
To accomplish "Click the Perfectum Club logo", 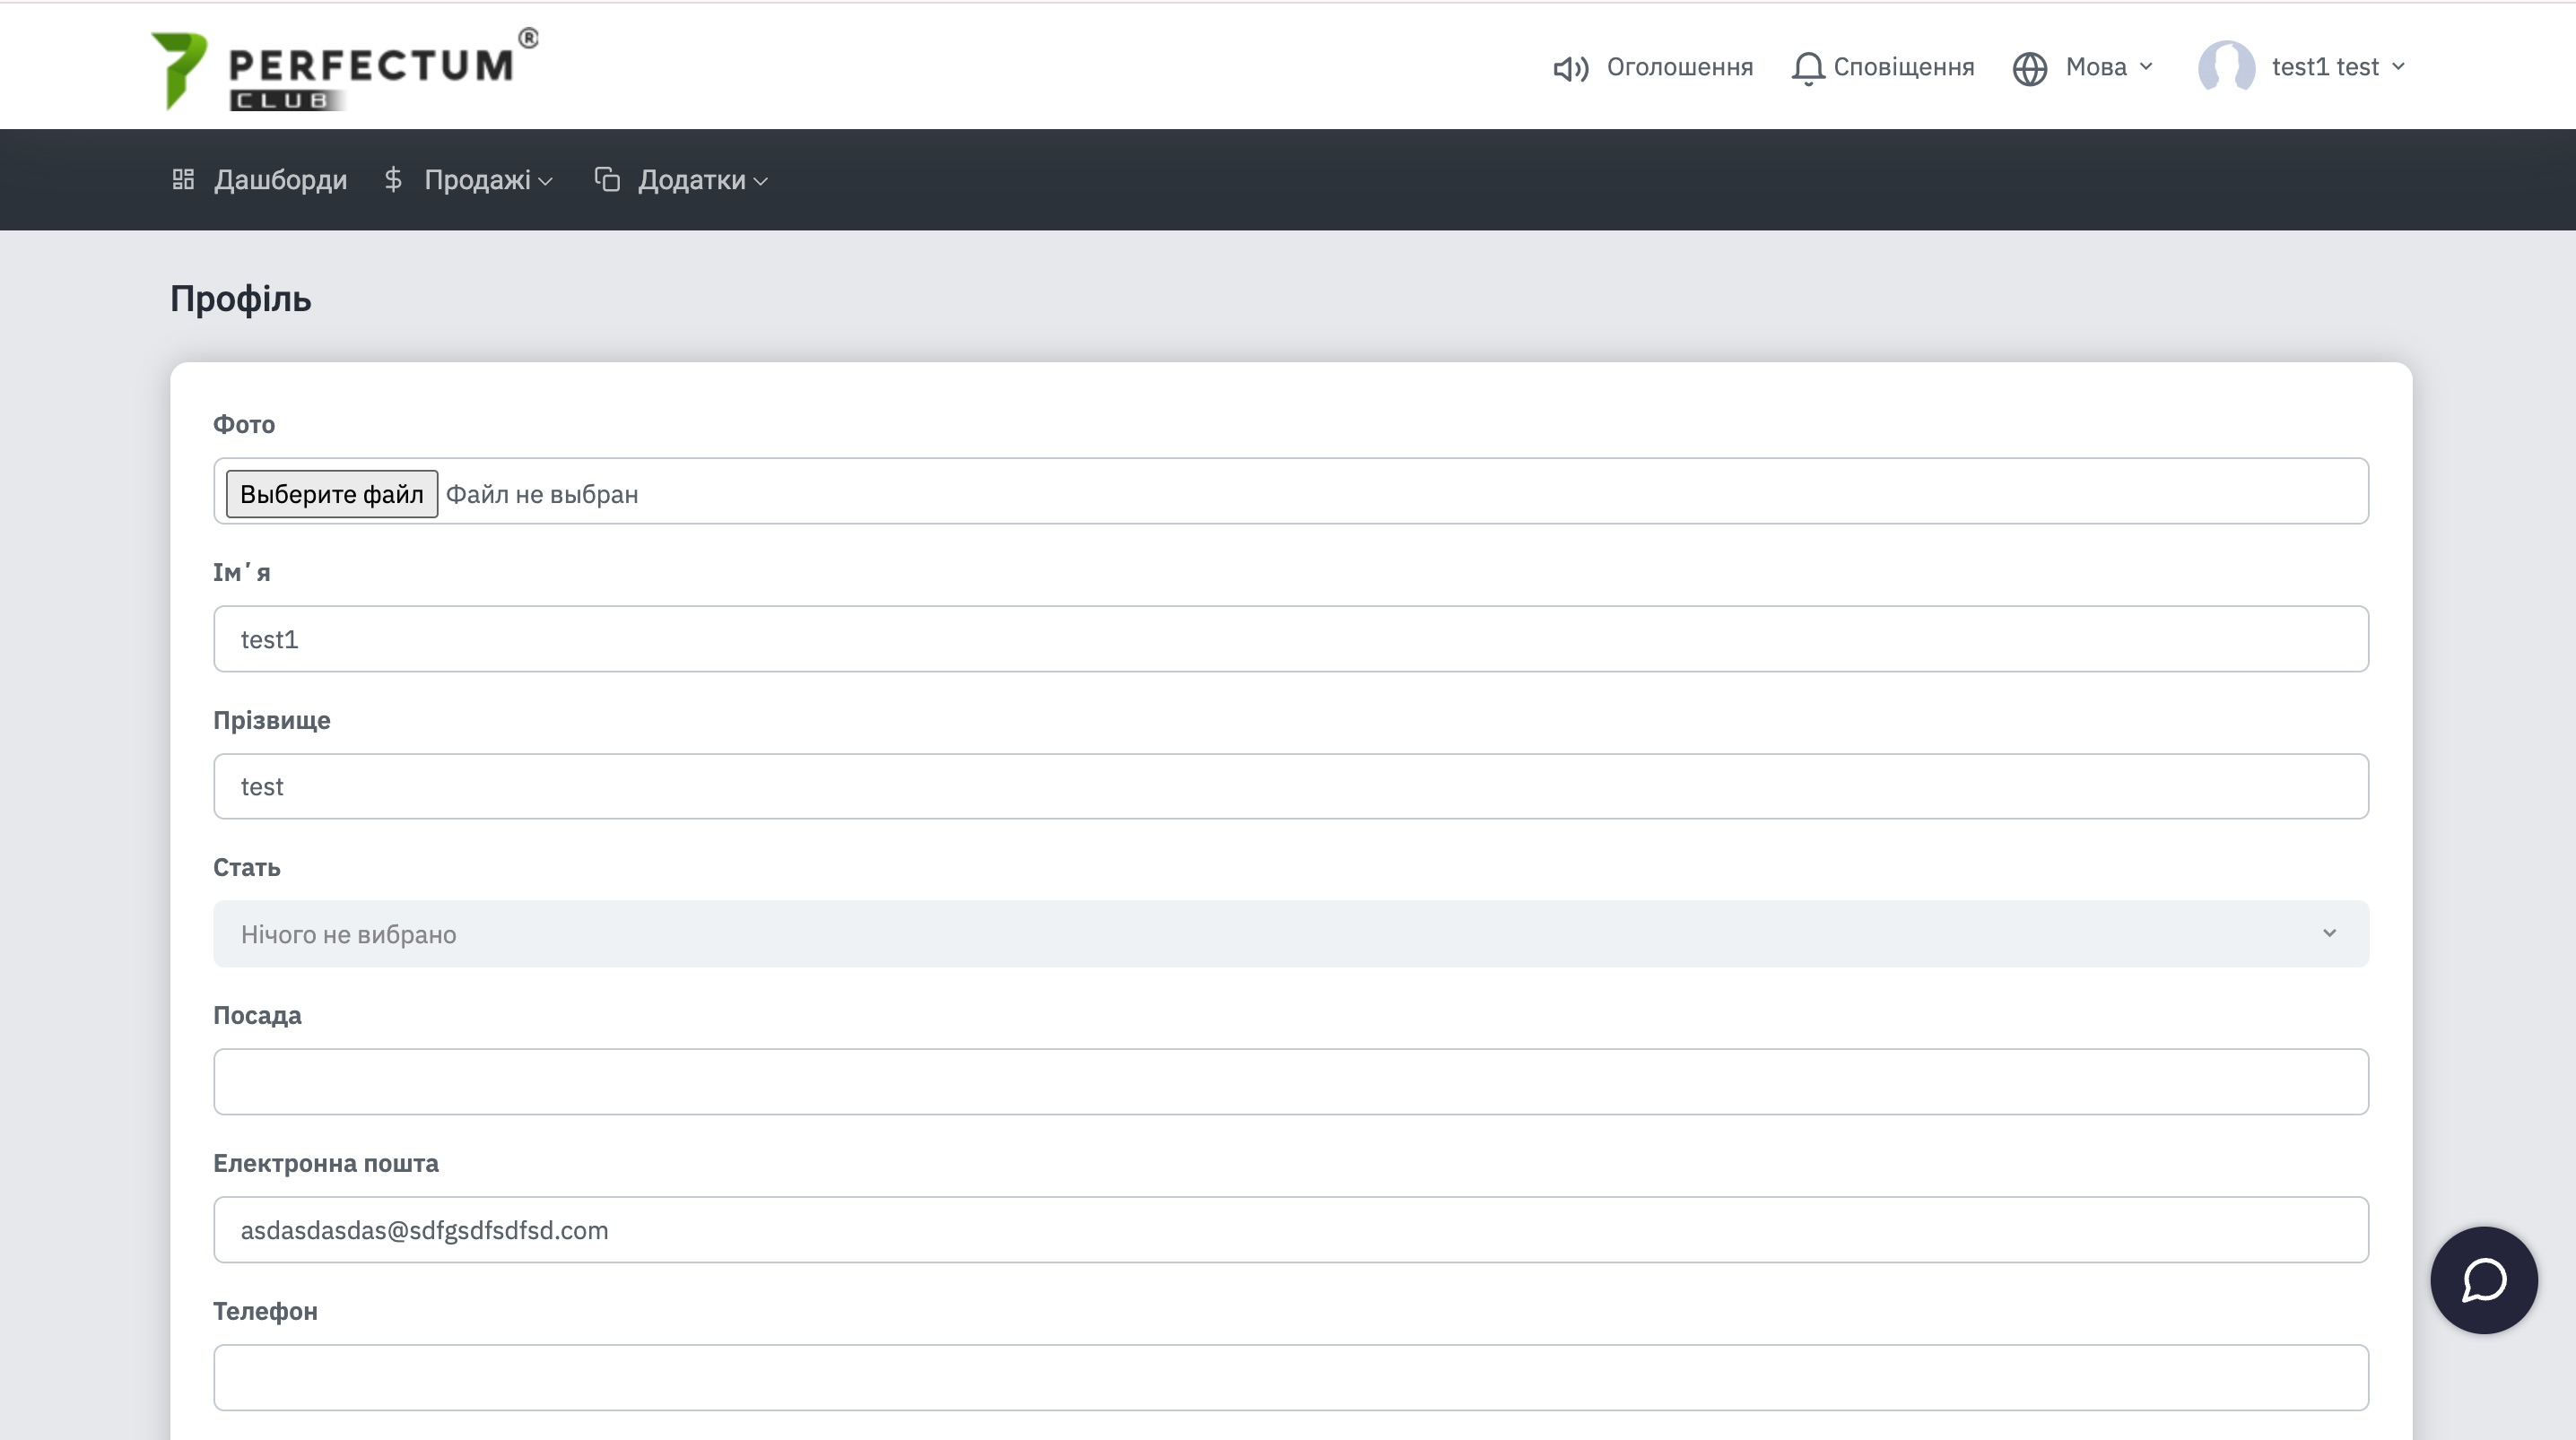I will 343,70.
